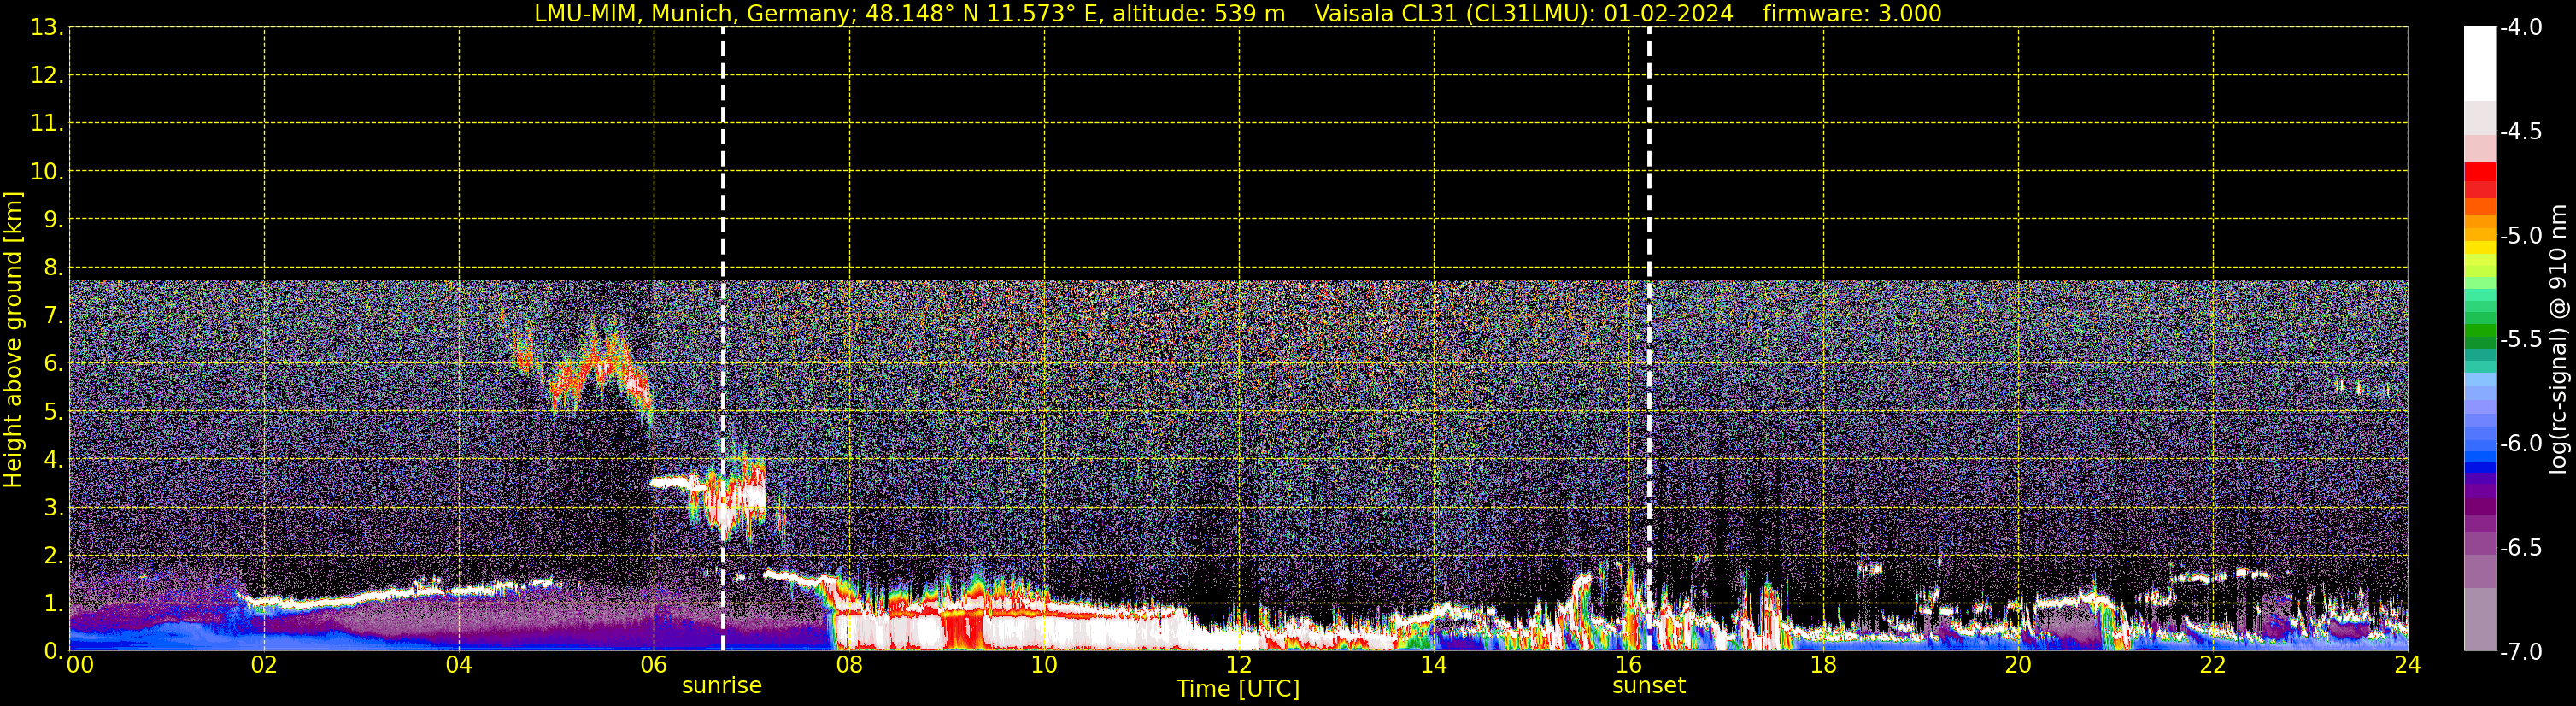Click the "13." tick on the height axis

point(47,27)
